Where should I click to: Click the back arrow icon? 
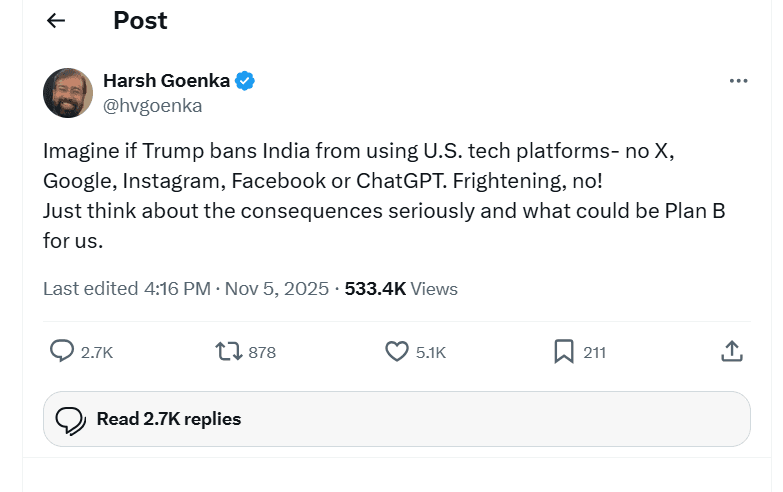(56, 21)
